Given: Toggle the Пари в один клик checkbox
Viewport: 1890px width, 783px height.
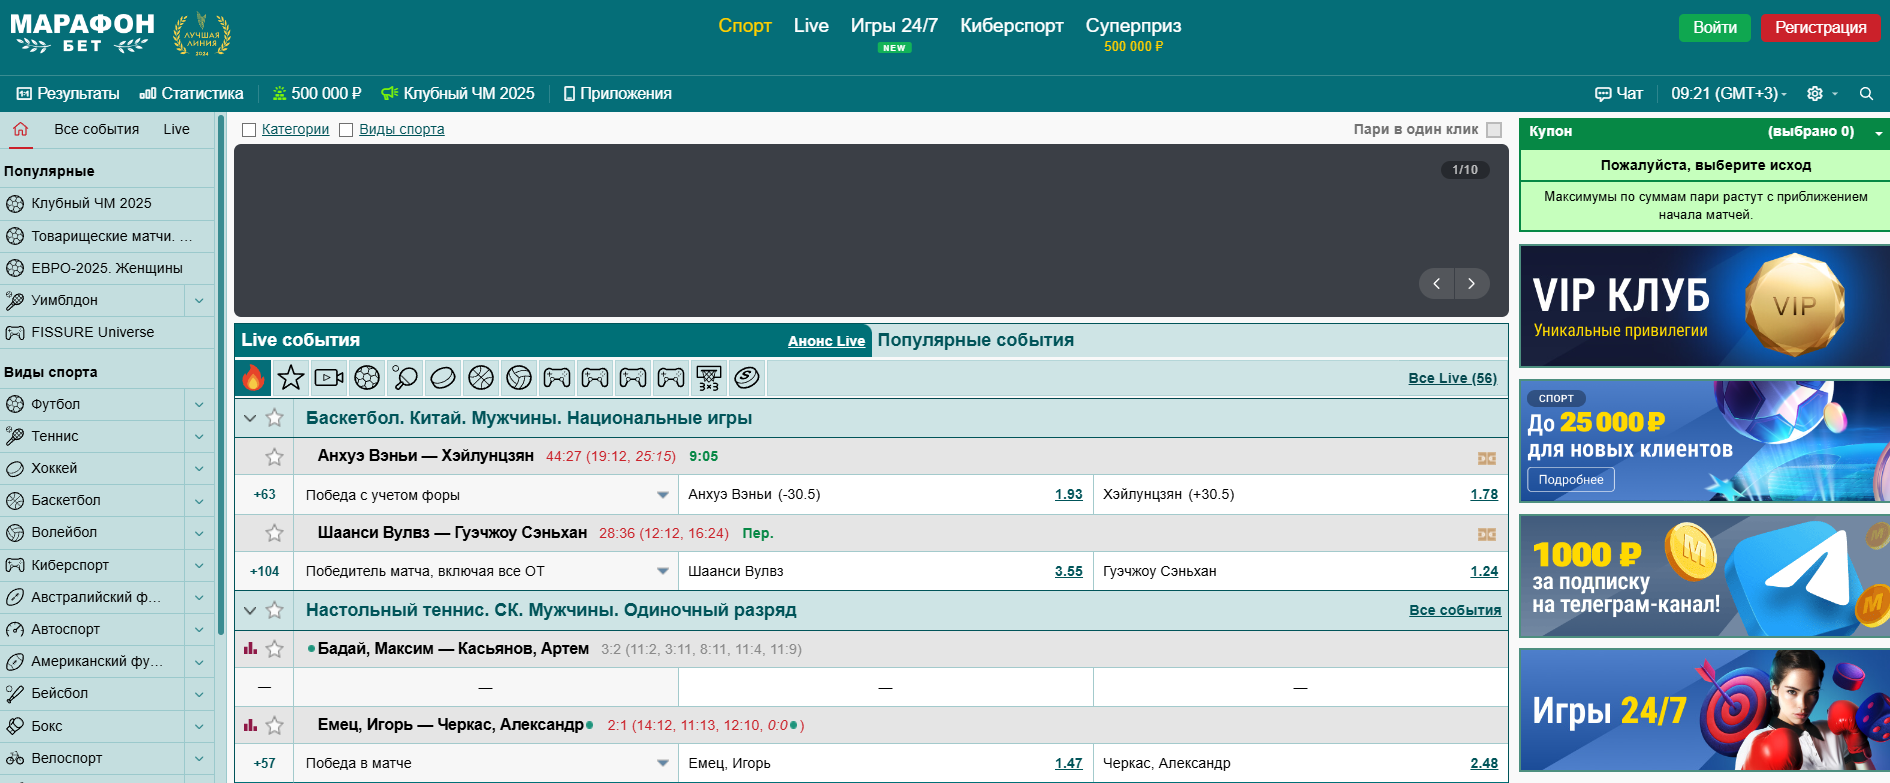Looking at the screenshot, I should 1494,130.
